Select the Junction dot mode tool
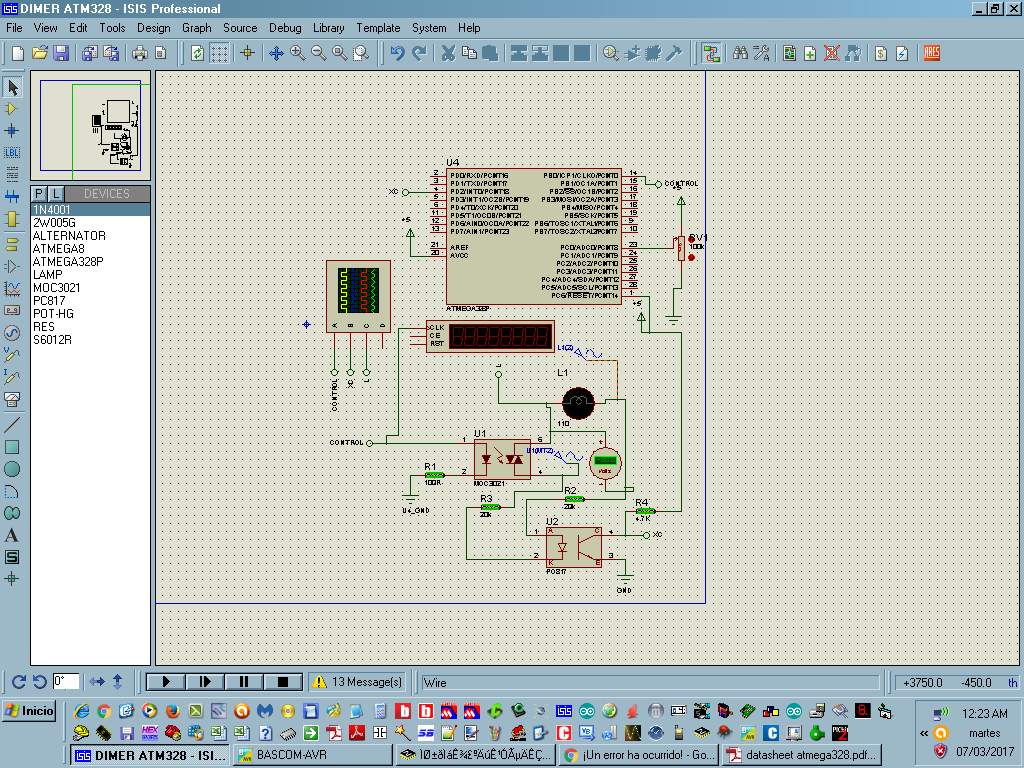 click(12, 131)
